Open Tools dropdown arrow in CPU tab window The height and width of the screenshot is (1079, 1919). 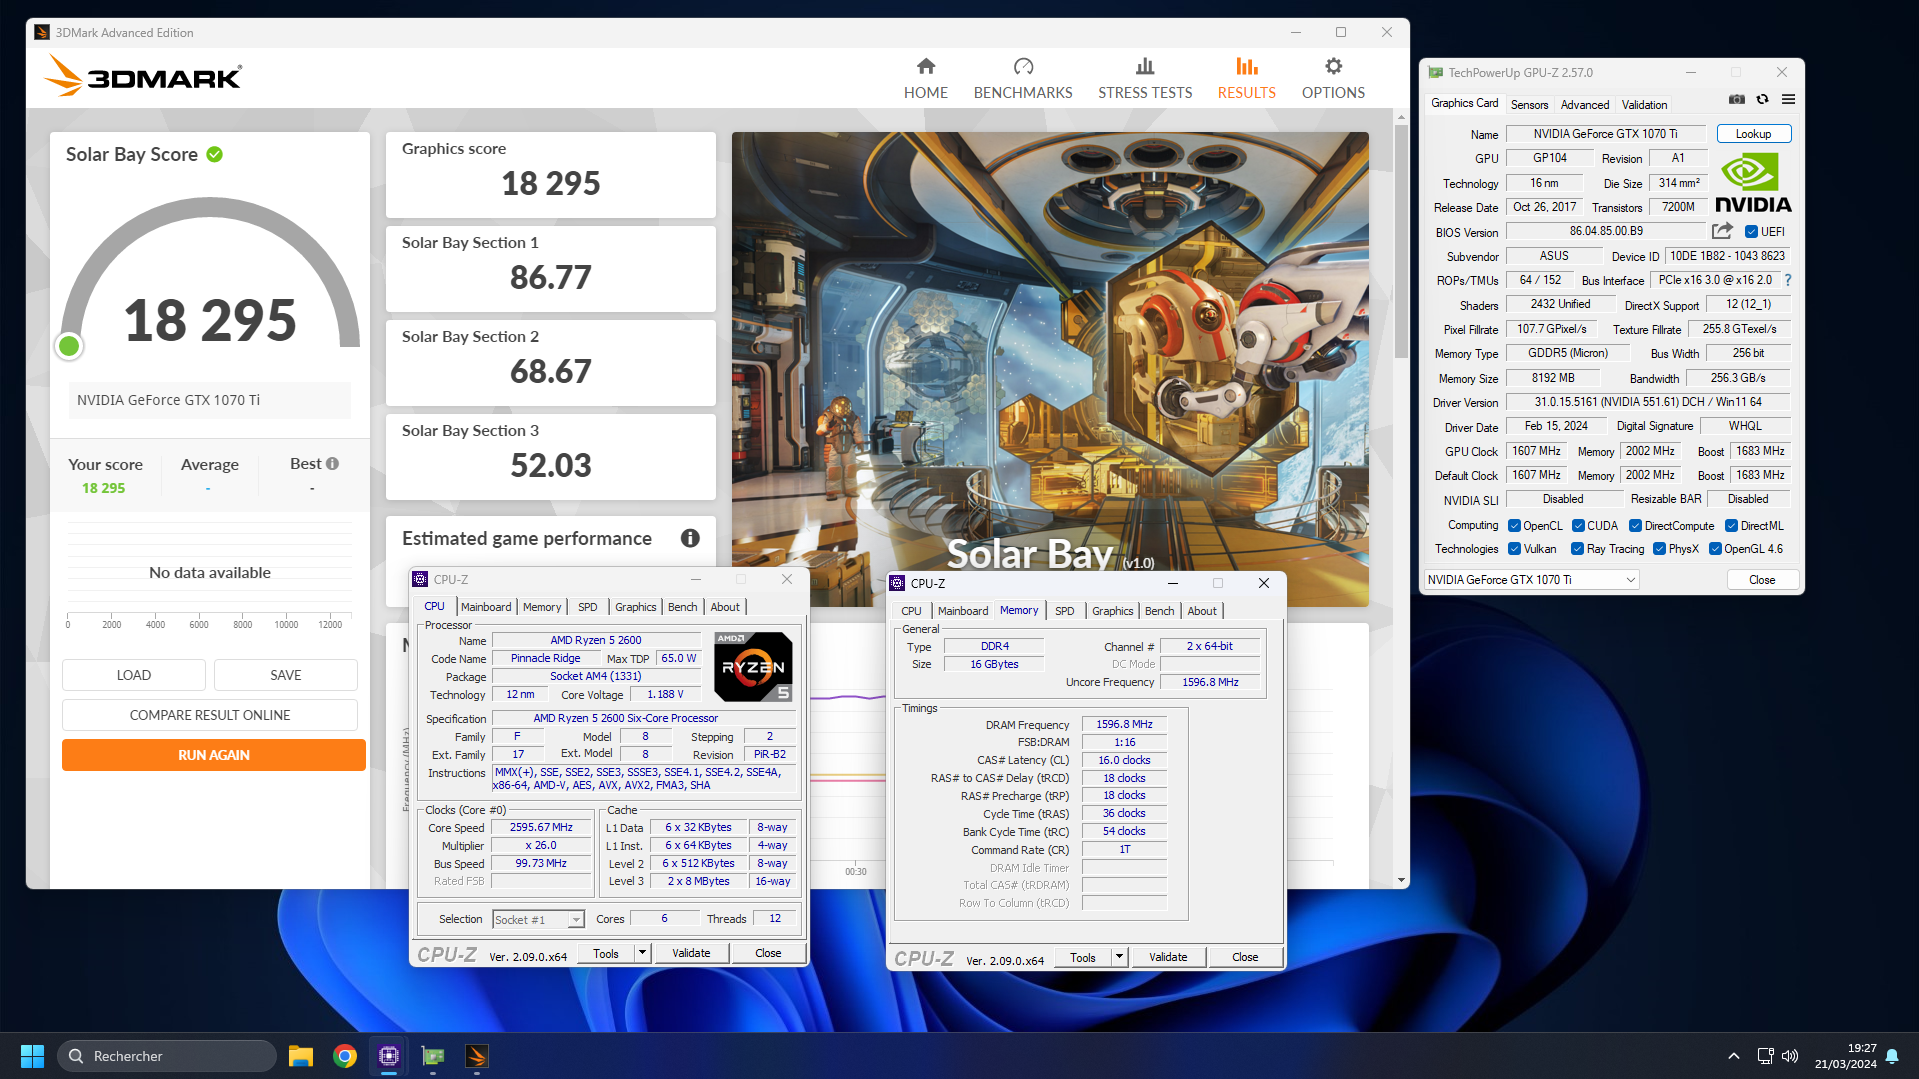click(x=643, y=954)
